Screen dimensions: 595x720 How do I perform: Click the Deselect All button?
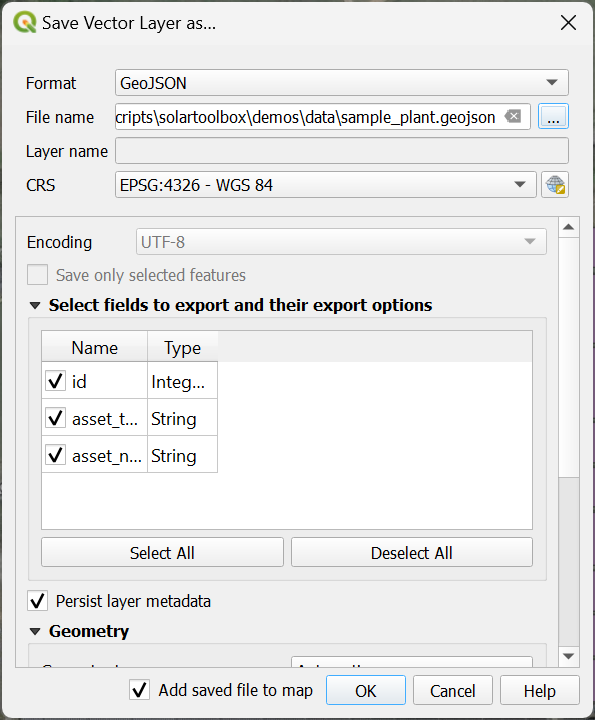point(412,552)
